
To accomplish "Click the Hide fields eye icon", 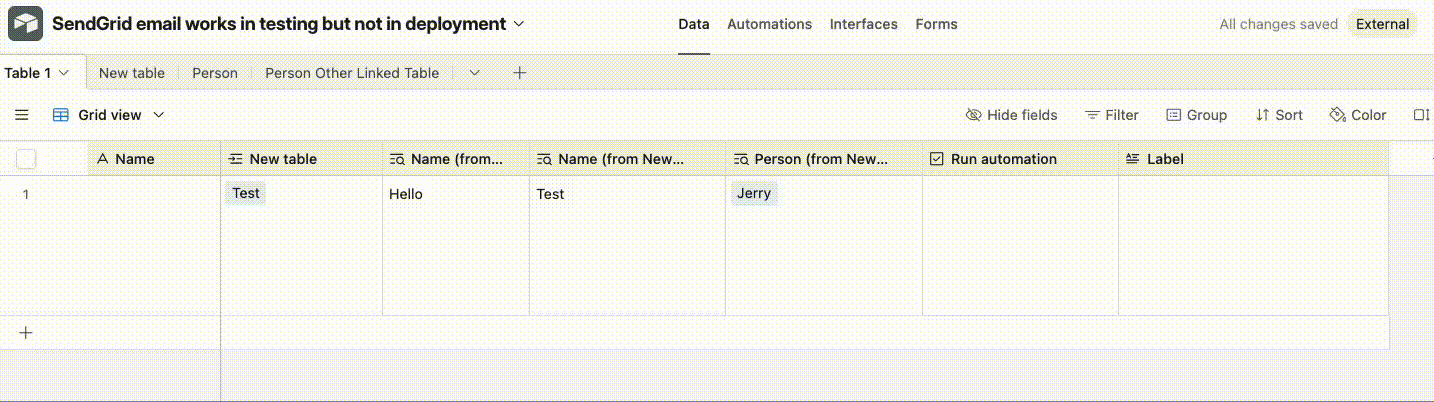I will pyautogui.click(x=973, y=115).
